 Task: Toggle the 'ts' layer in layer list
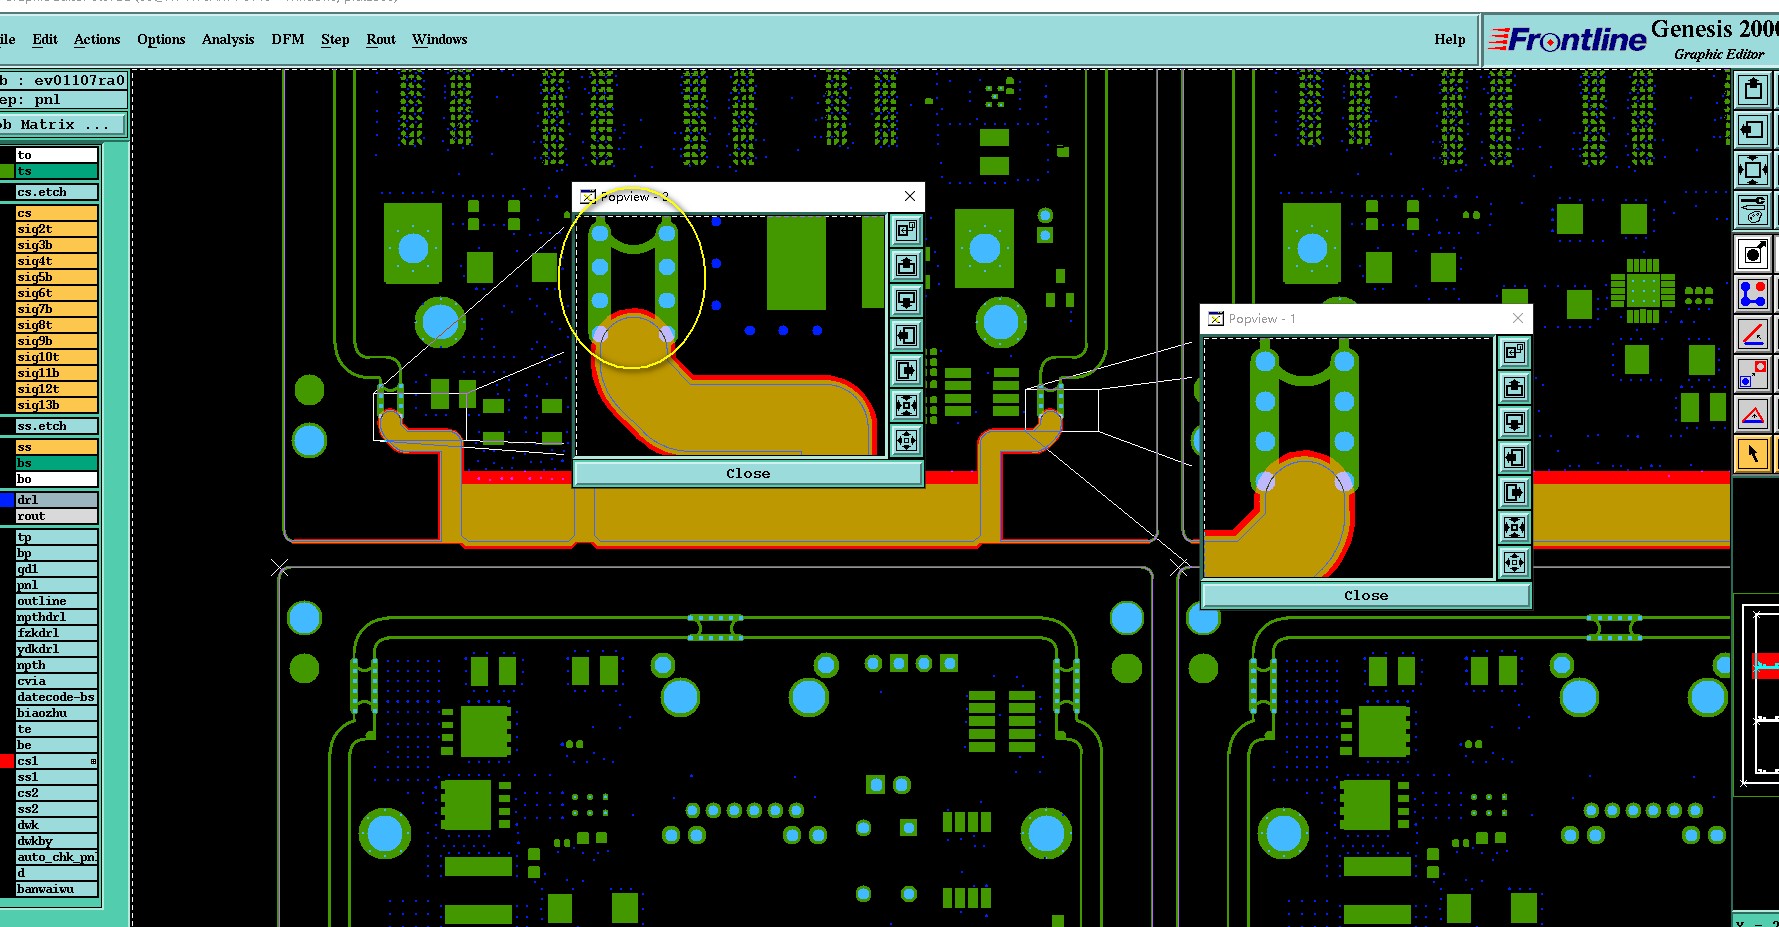click(x=57, y=171)
